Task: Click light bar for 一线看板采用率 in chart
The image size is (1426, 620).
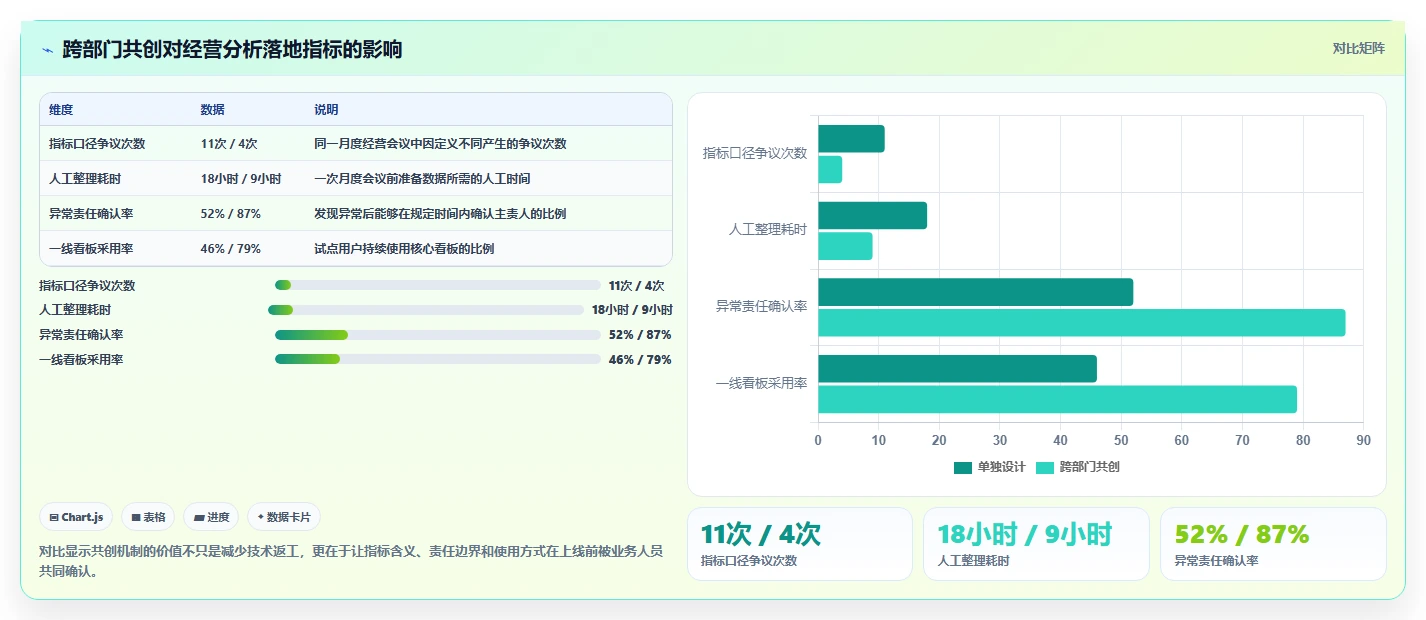Action: tap(1057, 399)
